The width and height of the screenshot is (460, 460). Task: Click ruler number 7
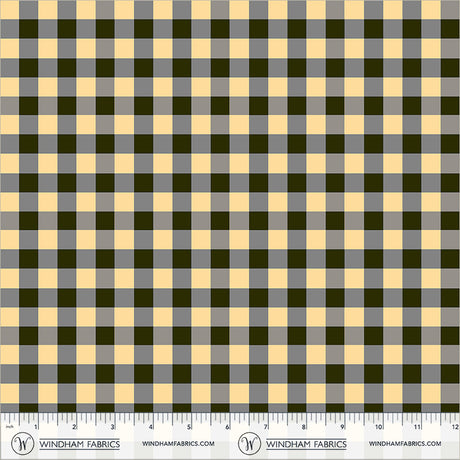(x=266, y=427)
